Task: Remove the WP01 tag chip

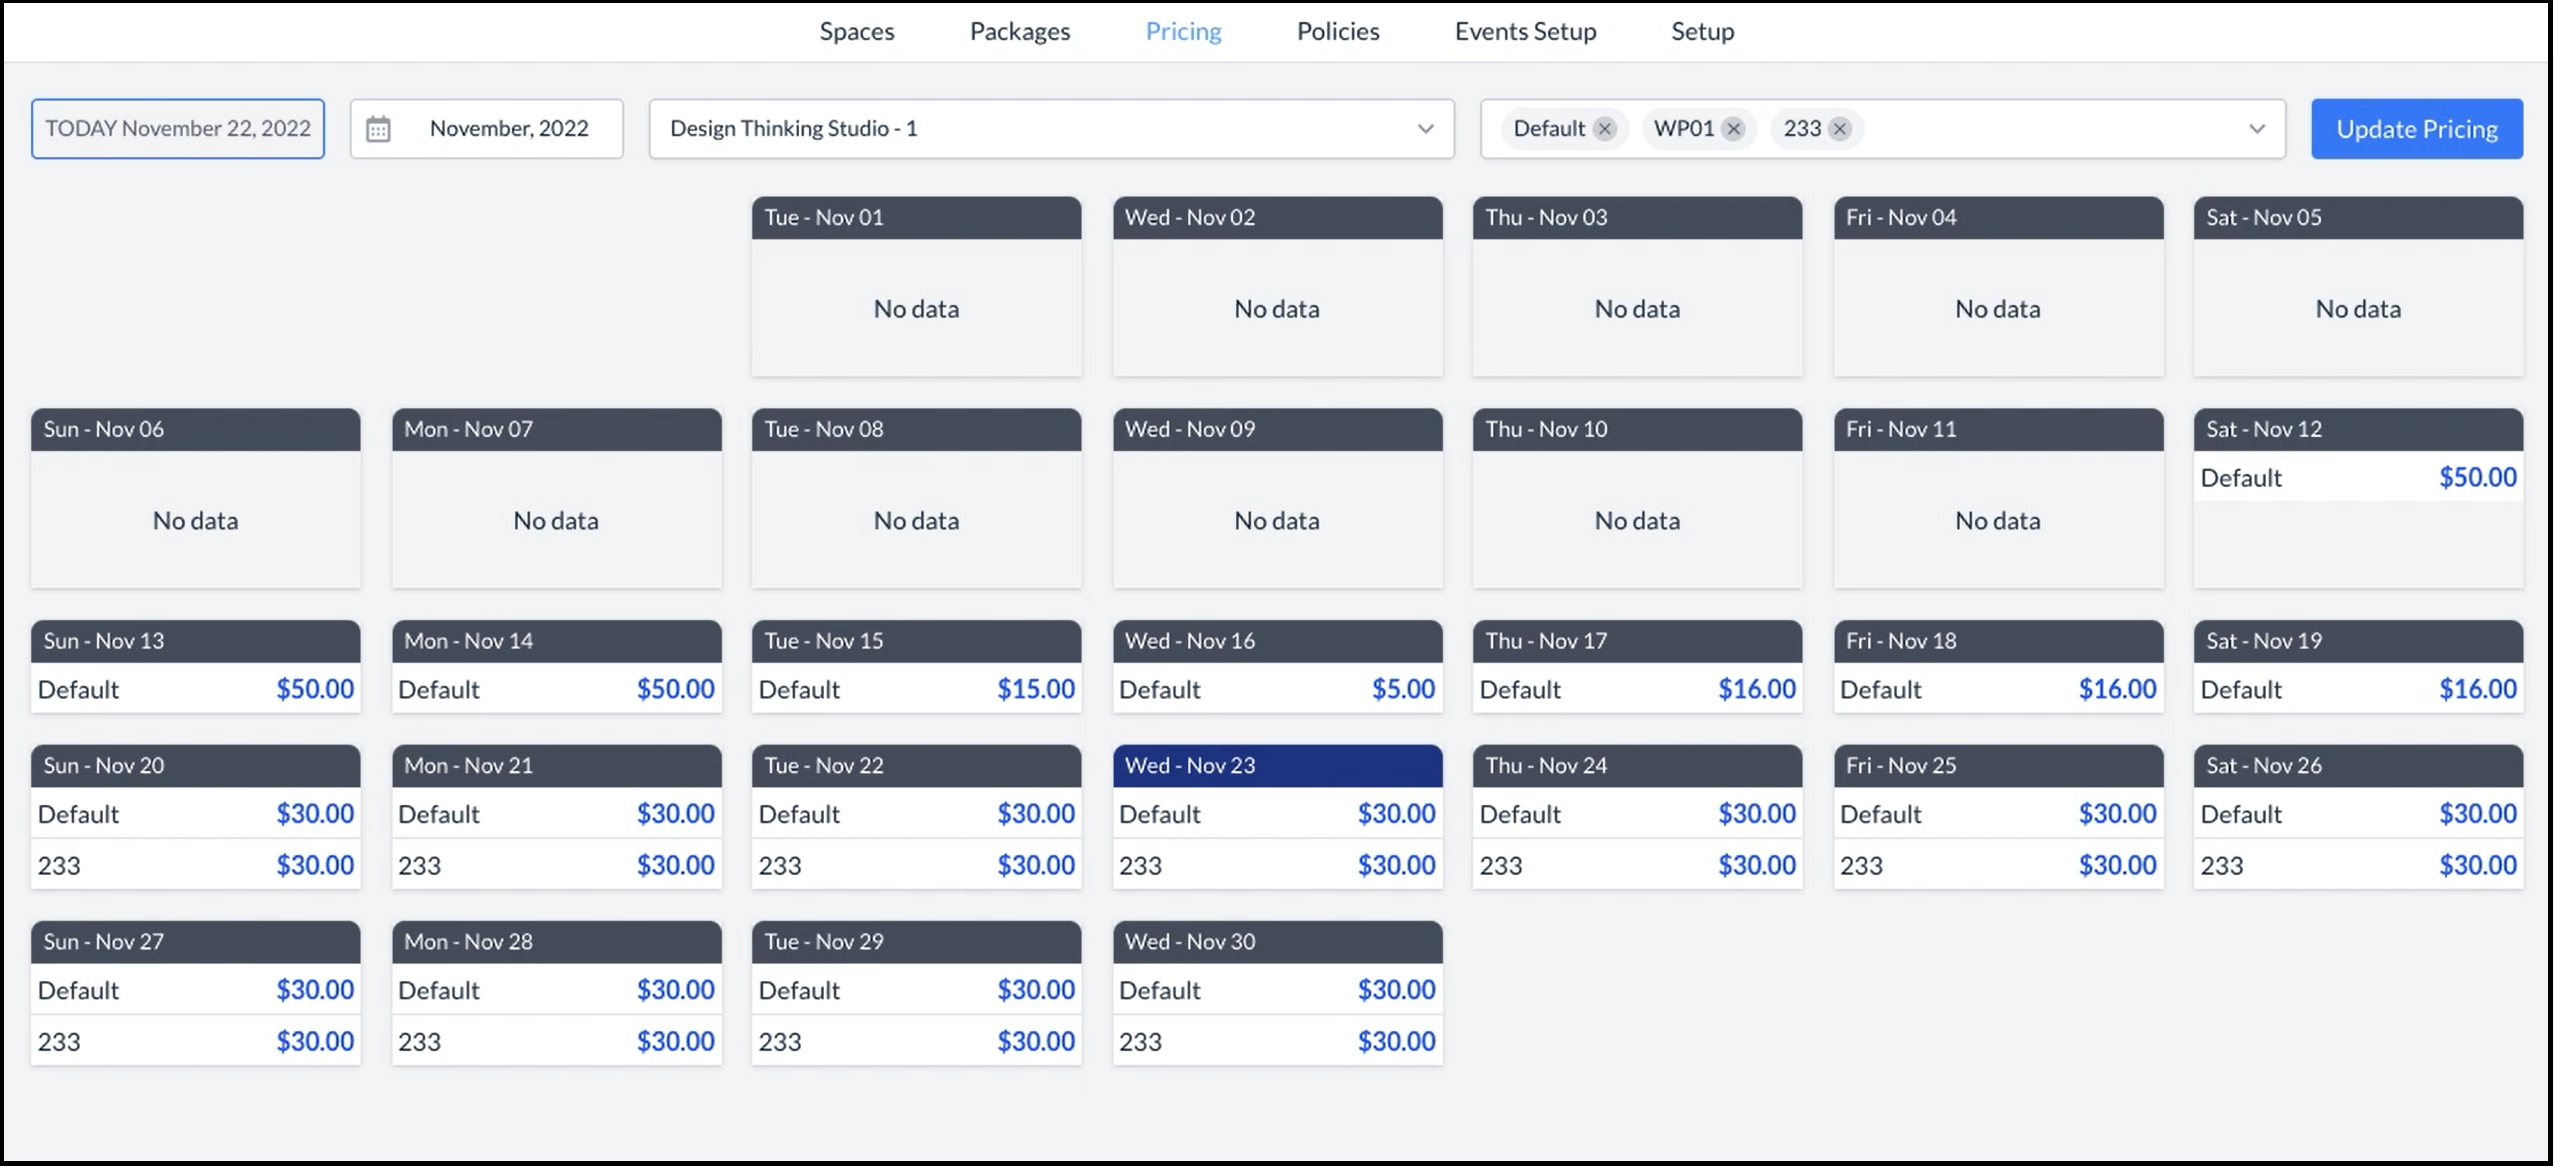Action: (x=1734, y=129)
